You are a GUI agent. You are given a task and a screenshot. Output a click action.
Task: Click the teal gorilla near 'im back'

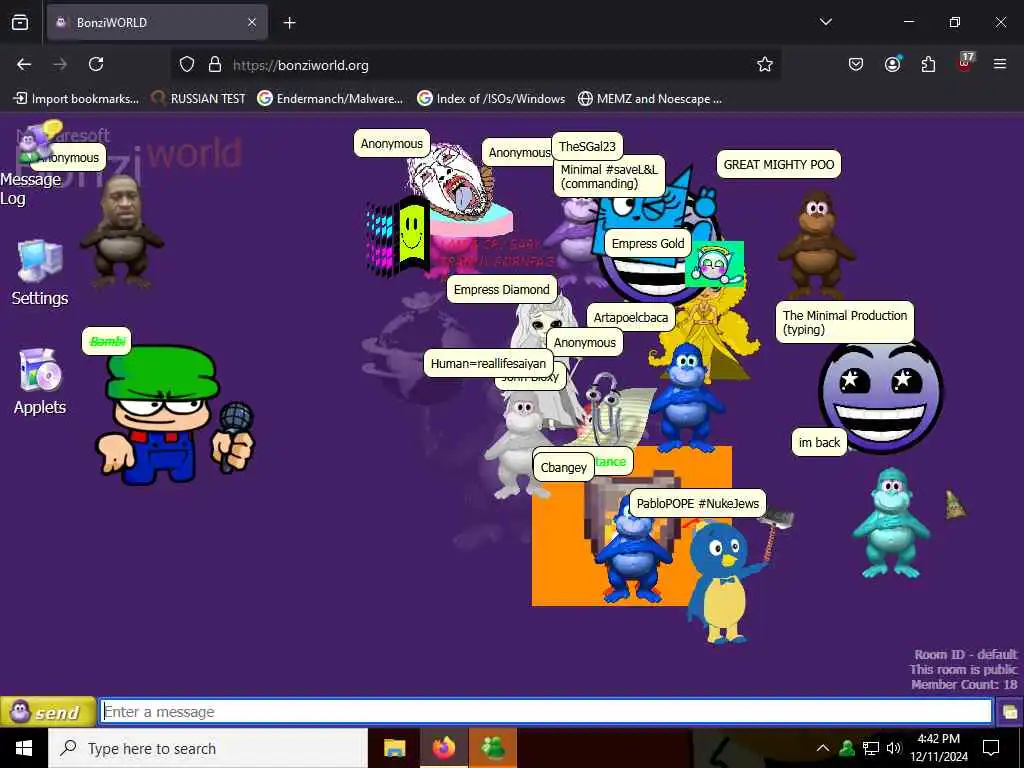pos(890,522)
